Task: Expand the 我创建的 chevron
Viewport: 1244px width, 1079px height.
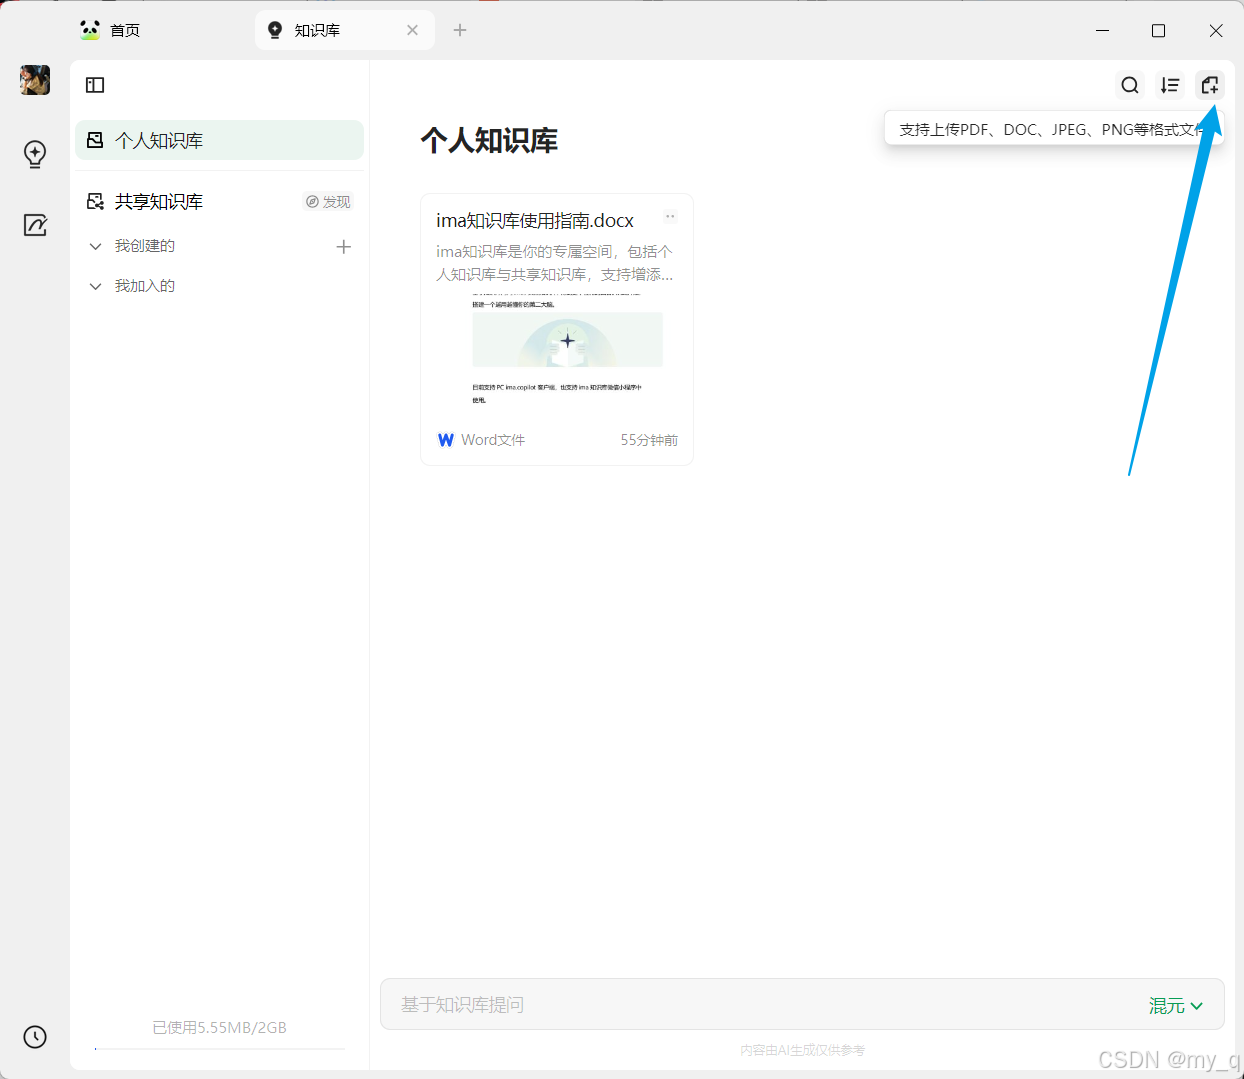Action: (x=96, y=246)
